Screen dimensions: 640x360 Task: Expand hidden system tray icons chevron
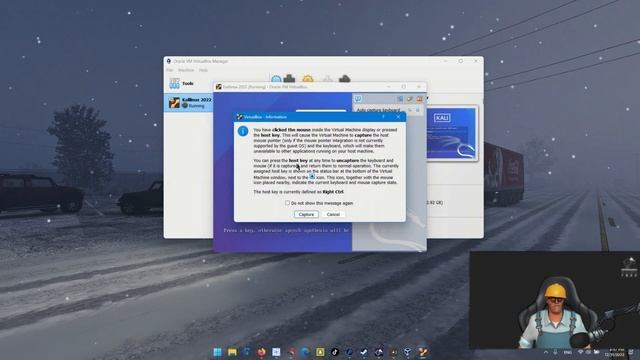click(546, 352)
